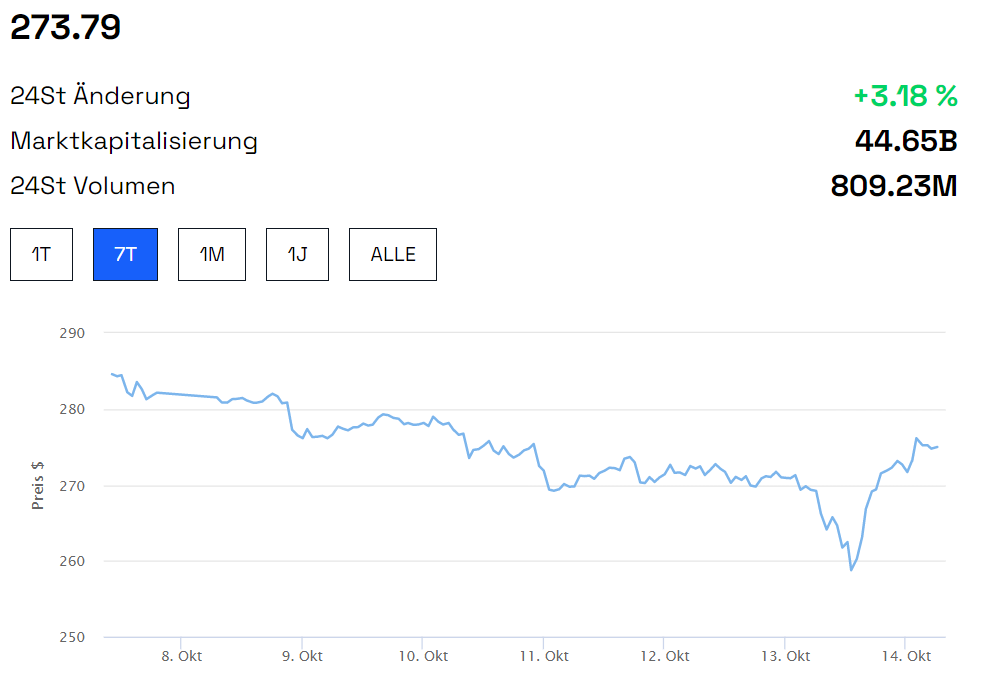Click the rightmost end of the price line
This screenshot has width=998, height=686.
(937, 447)
